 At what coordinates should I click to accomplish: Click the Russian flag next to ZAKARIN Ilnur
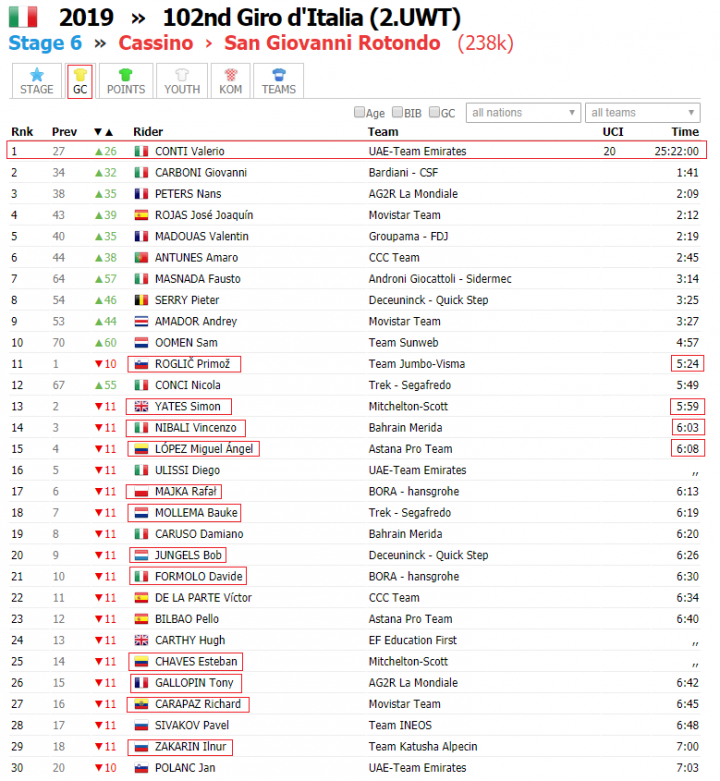point(141,747)
